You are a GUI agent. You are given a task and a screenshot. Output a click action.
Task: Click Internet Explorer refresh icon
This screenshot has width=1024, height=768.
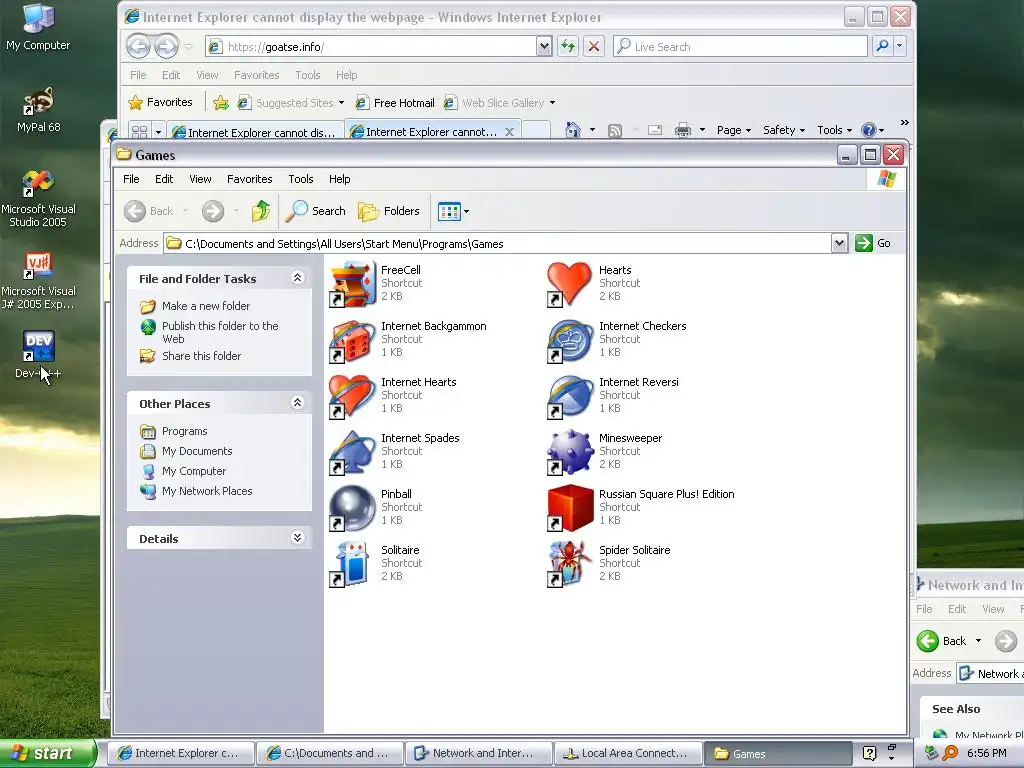568,46
